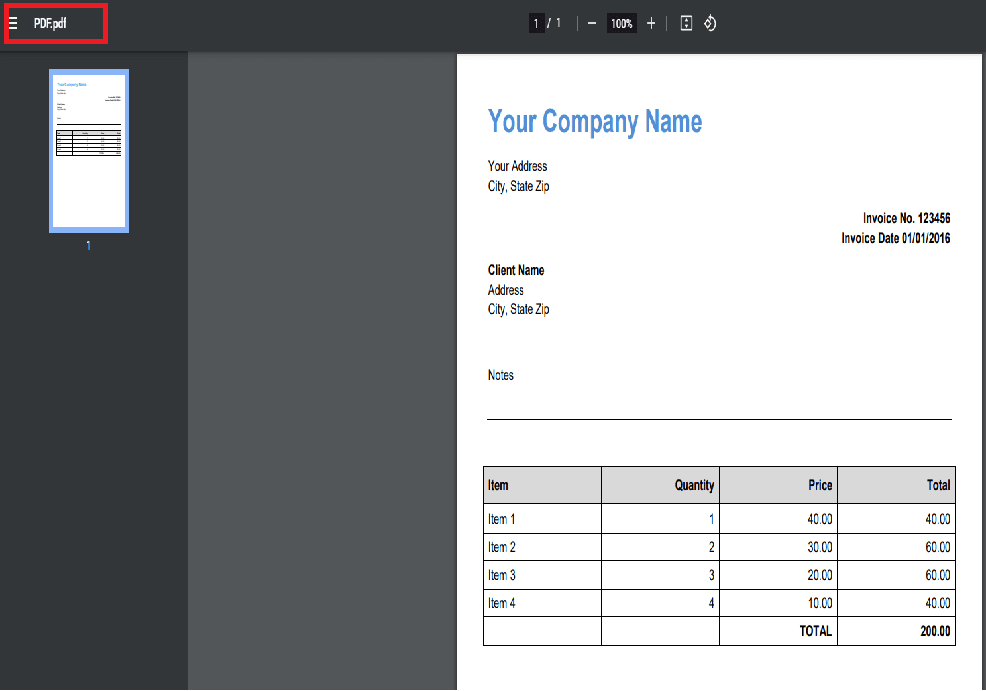Click the "Your Company Name" heading

point(594,122)
